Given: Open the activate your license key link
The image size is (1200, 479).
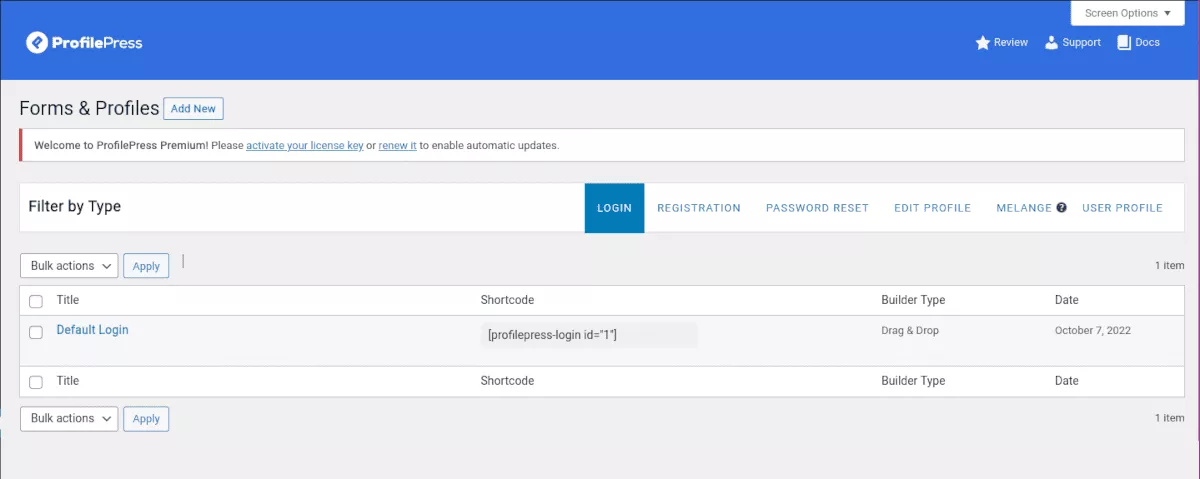Looking at the screenshot, I should coord(305,145).
